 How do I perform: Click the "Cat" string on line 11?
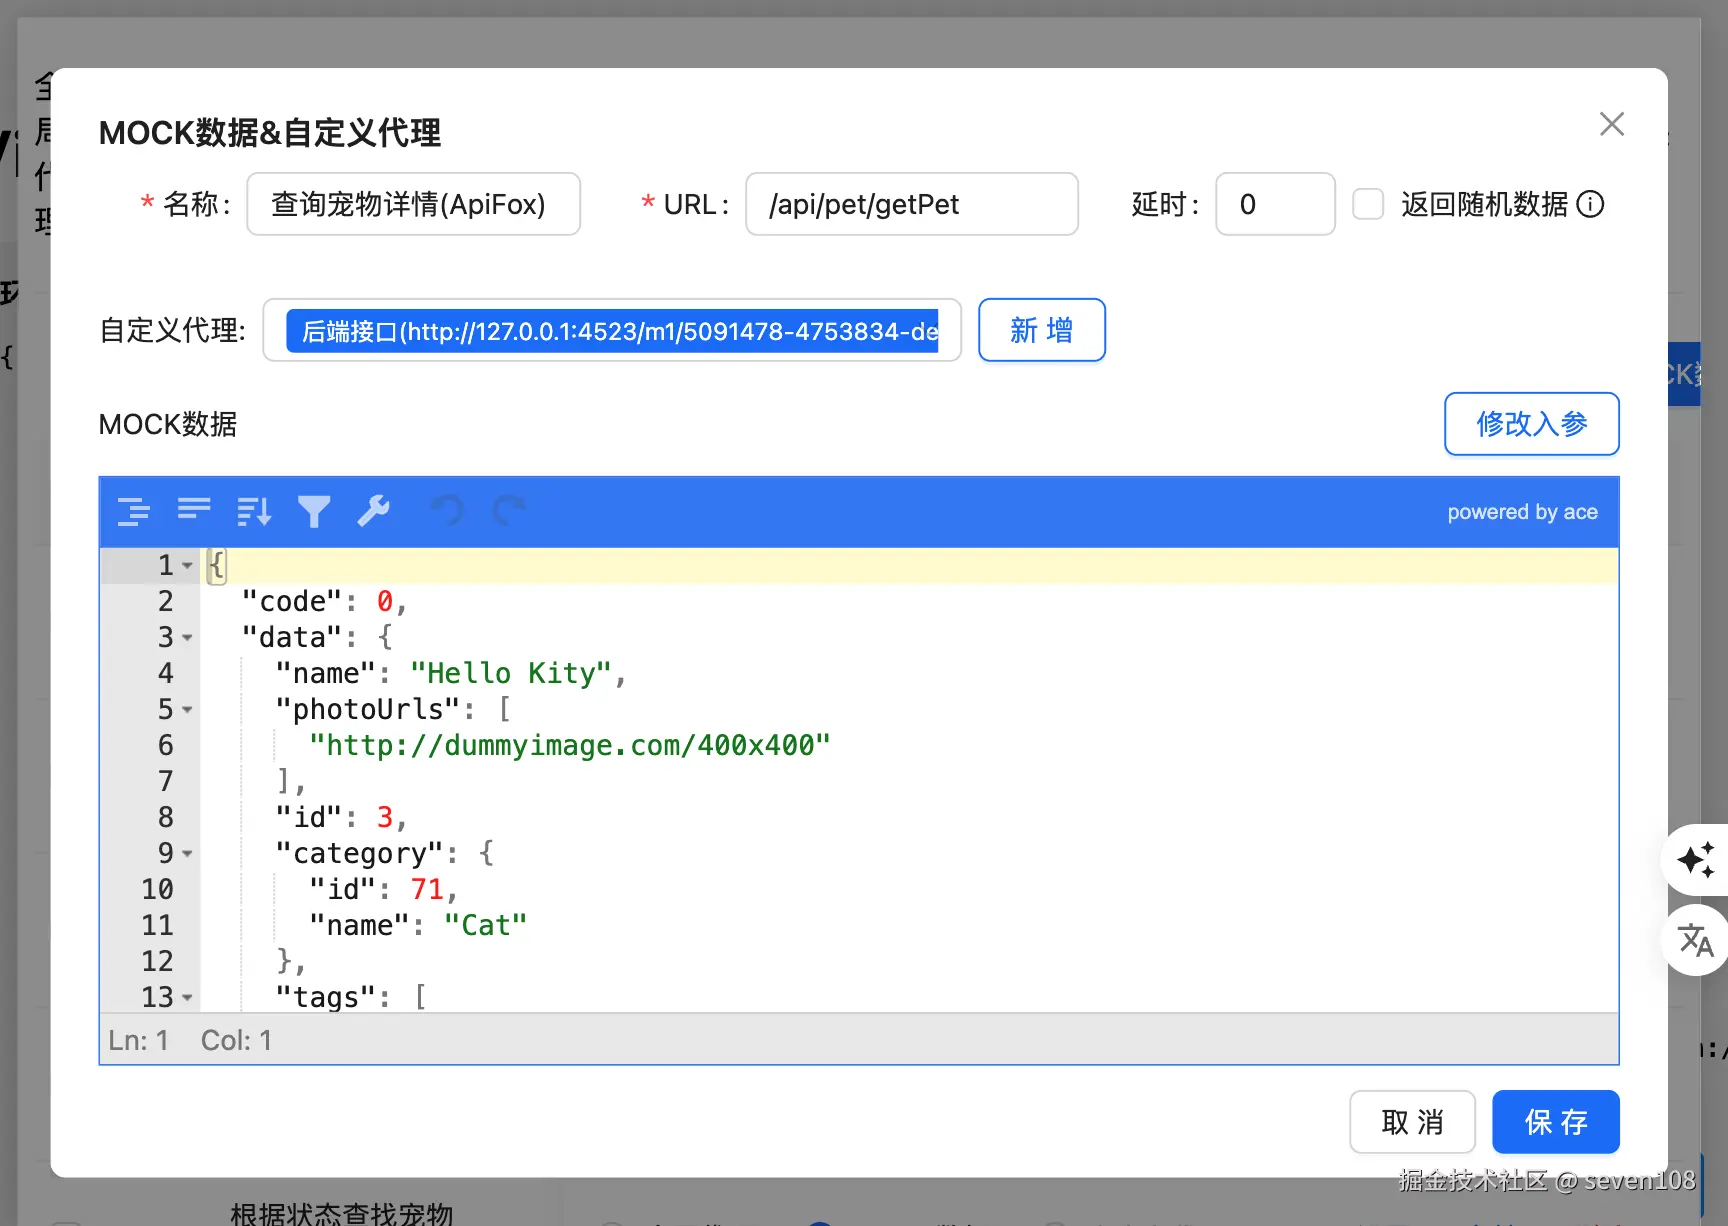click(486, 926)
